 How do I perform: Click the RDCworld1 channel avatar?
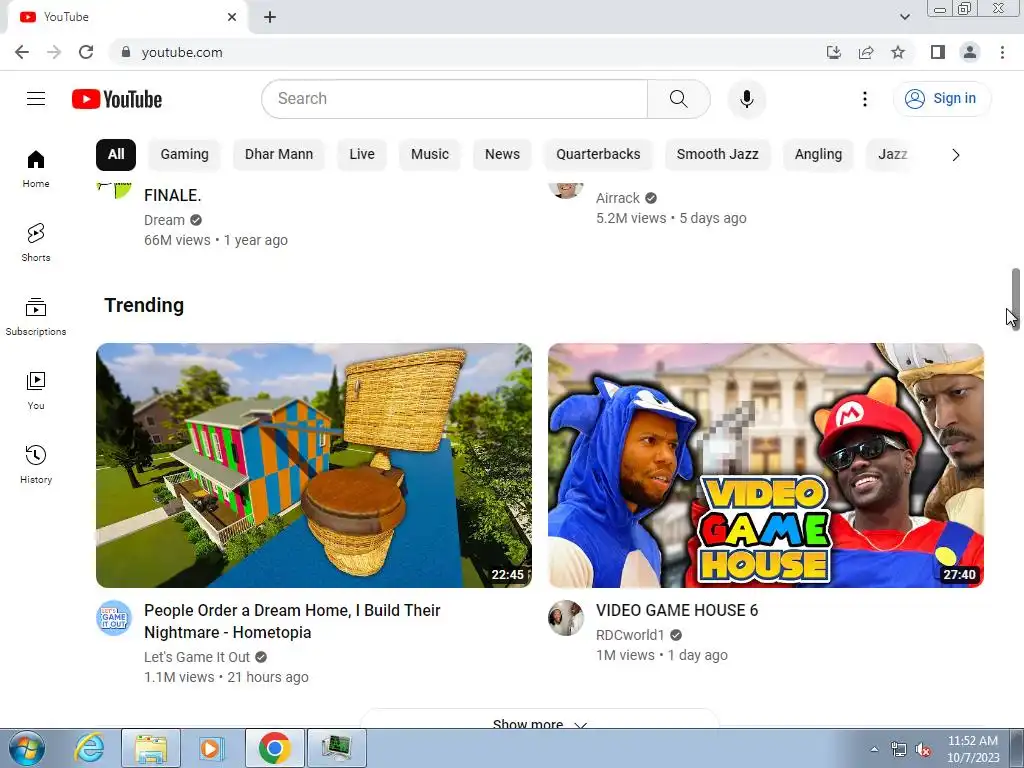click(x=566, y=618)
